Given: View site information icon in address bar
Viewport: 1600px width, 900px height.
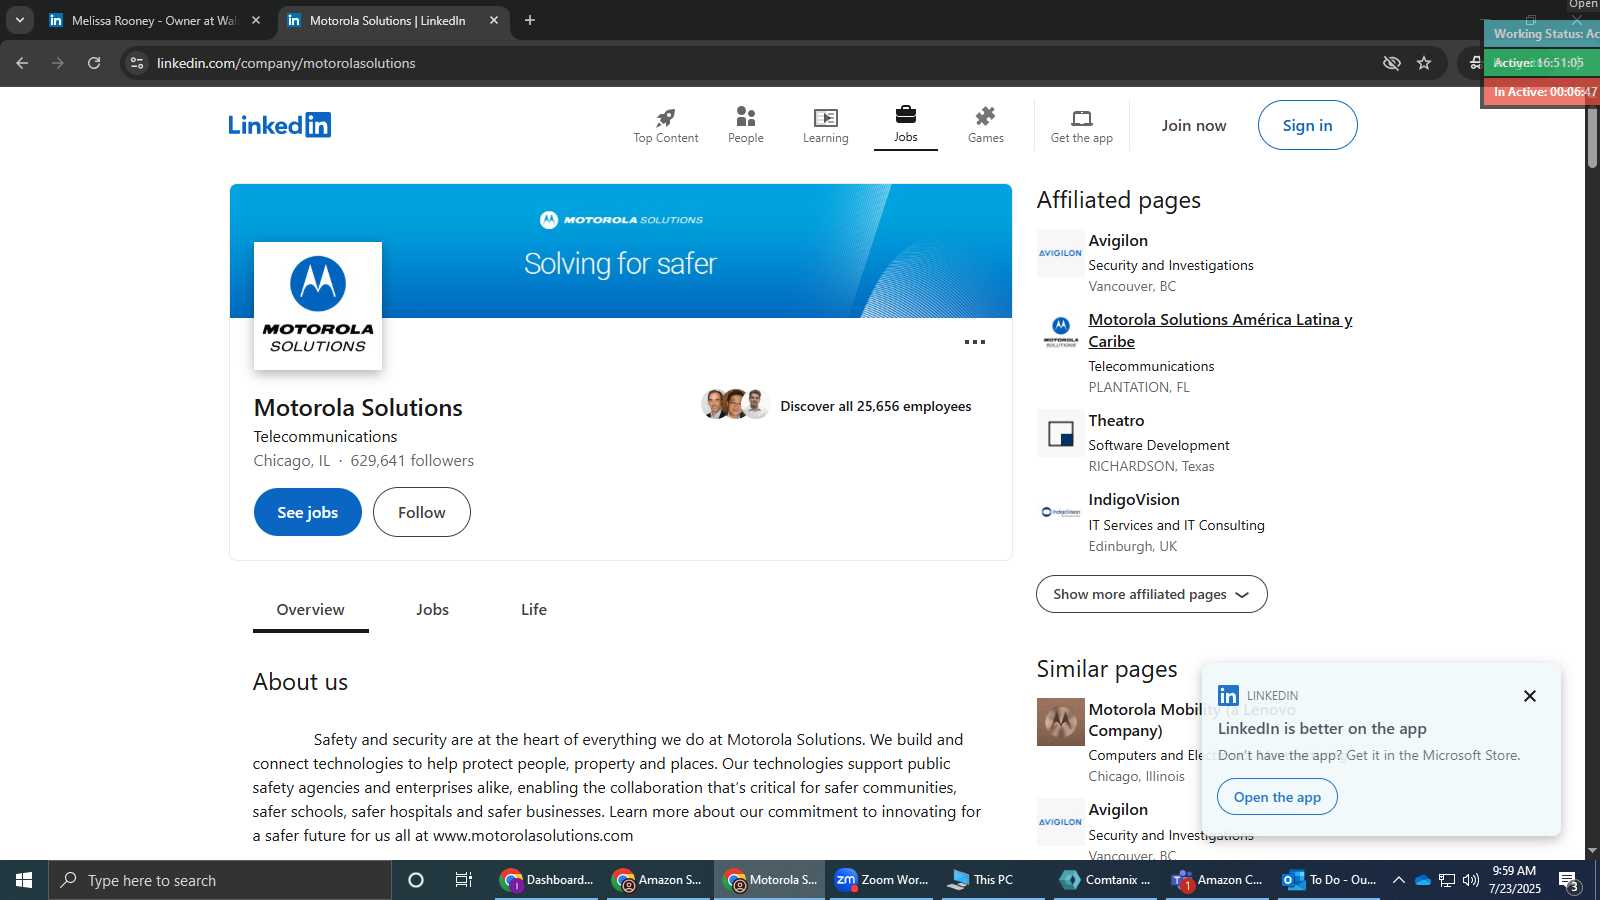Looking at the screenshot, I should 137,63.
